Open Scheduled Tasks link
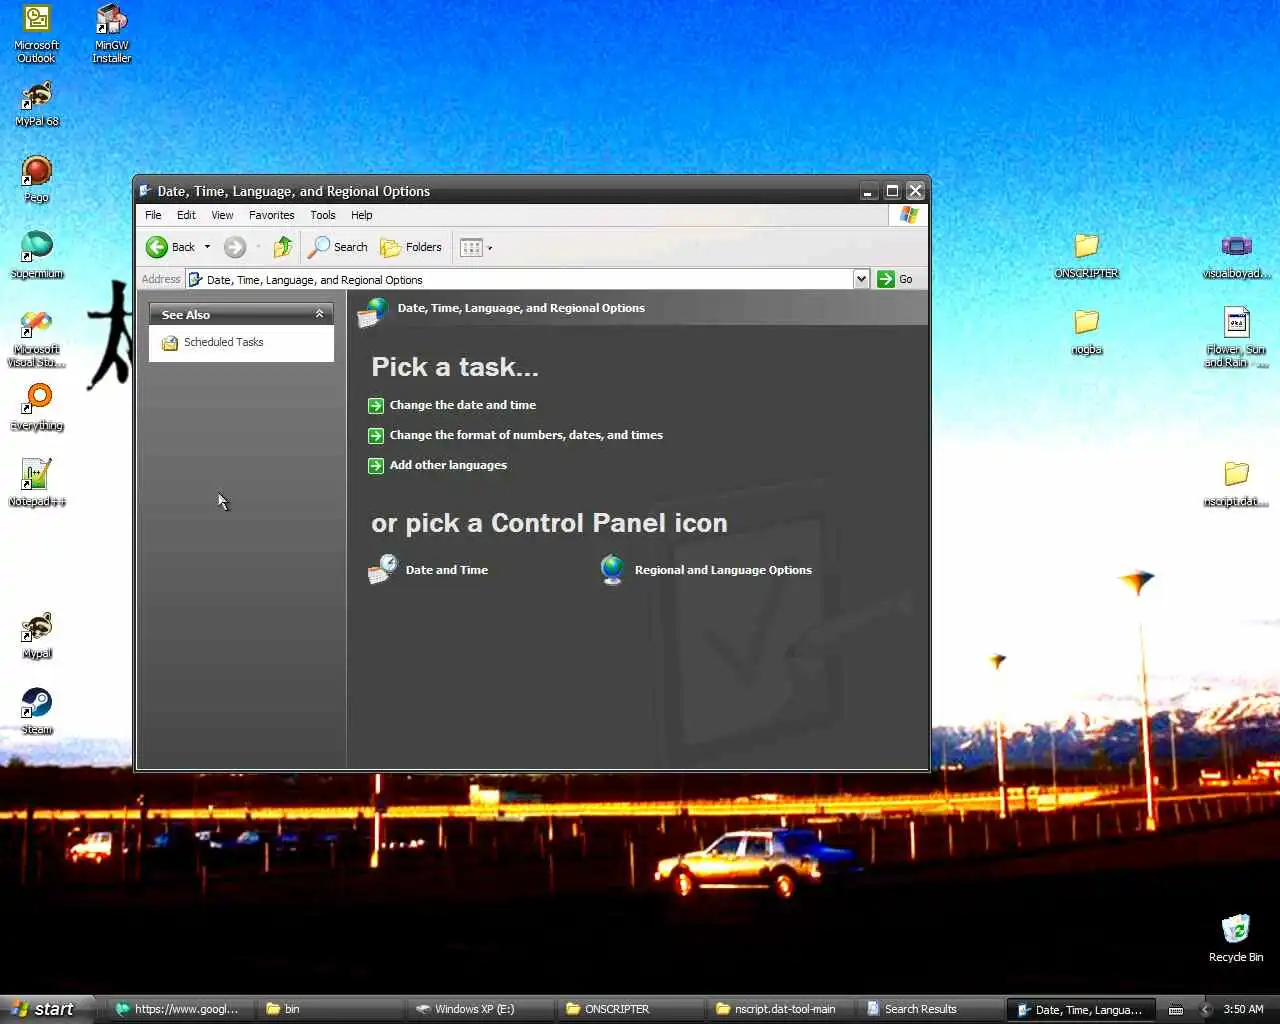 click(212, 342)
